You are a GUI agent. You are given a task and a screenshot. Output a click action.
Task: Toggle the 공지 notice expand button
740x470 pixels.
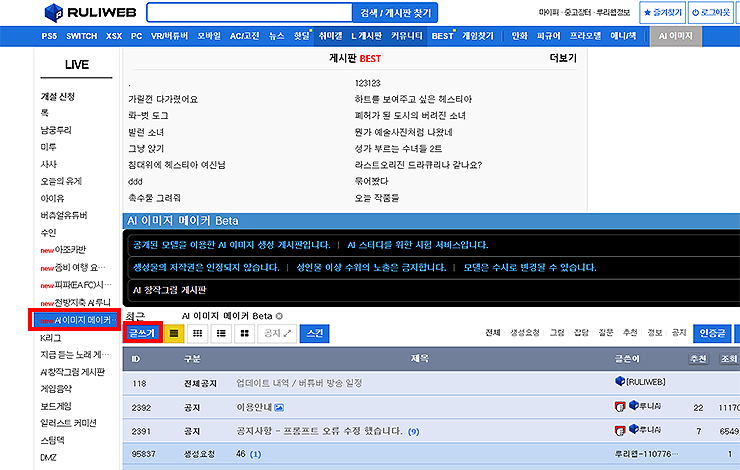[277, 334]
